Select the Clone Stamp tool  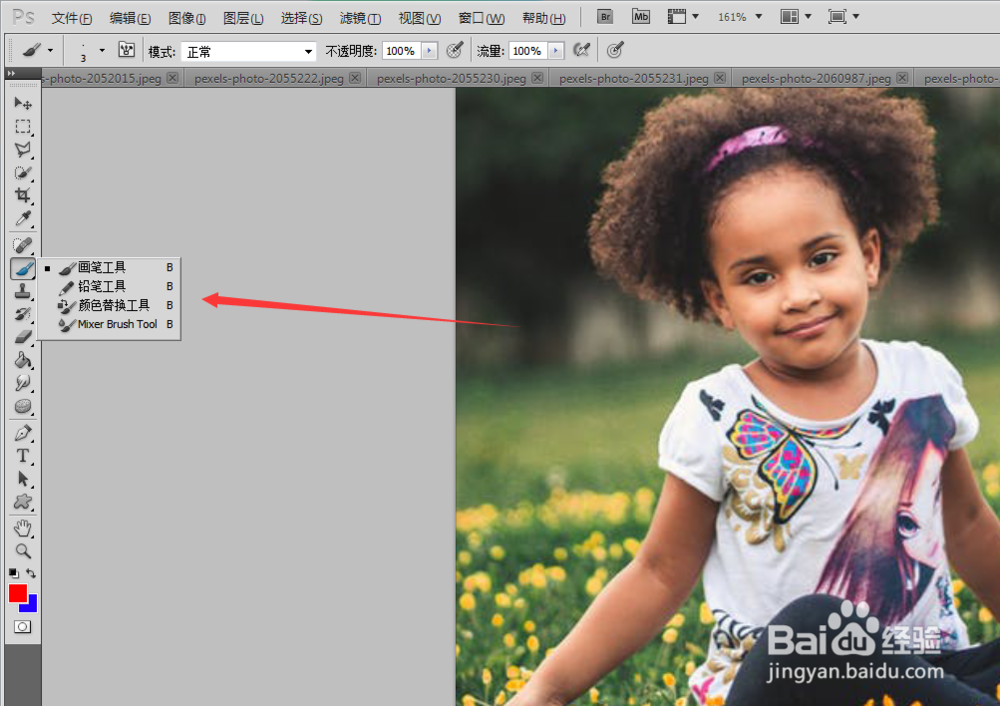coord(23,291)
